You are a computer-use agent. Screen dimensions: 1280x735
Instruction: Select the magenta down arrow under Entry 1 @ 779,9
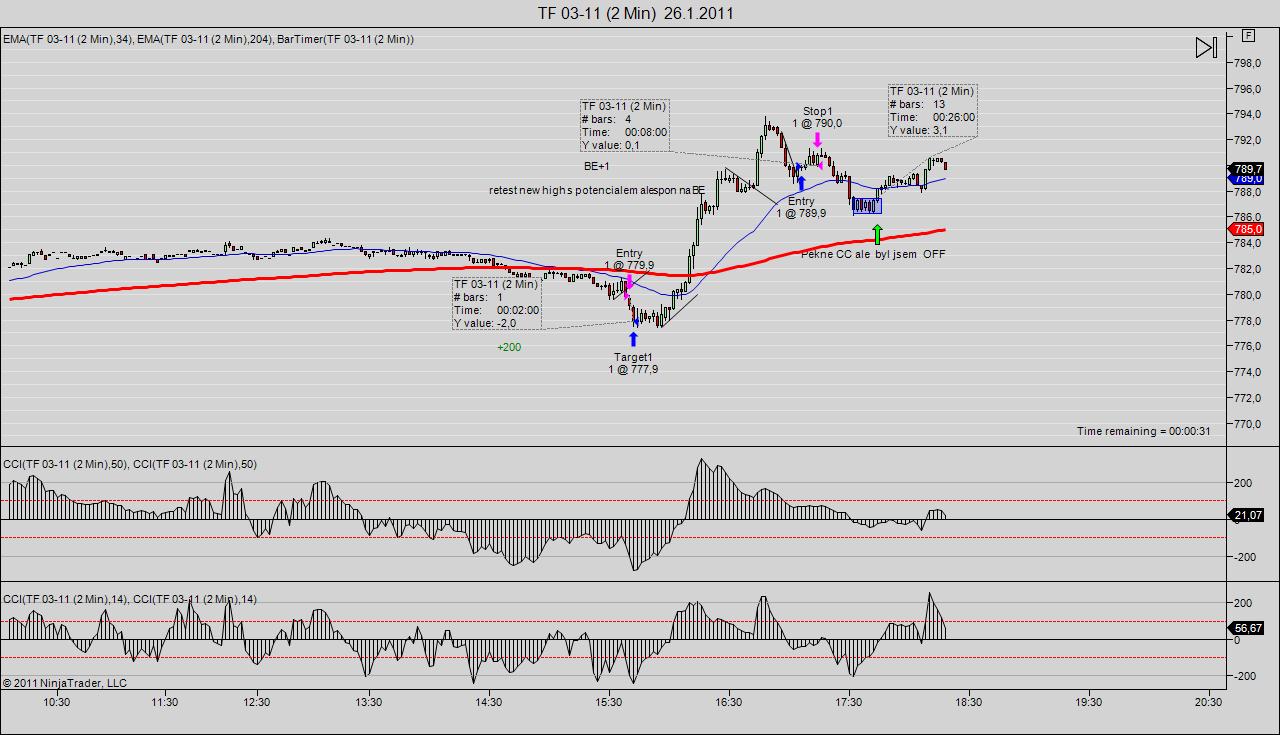629,283
